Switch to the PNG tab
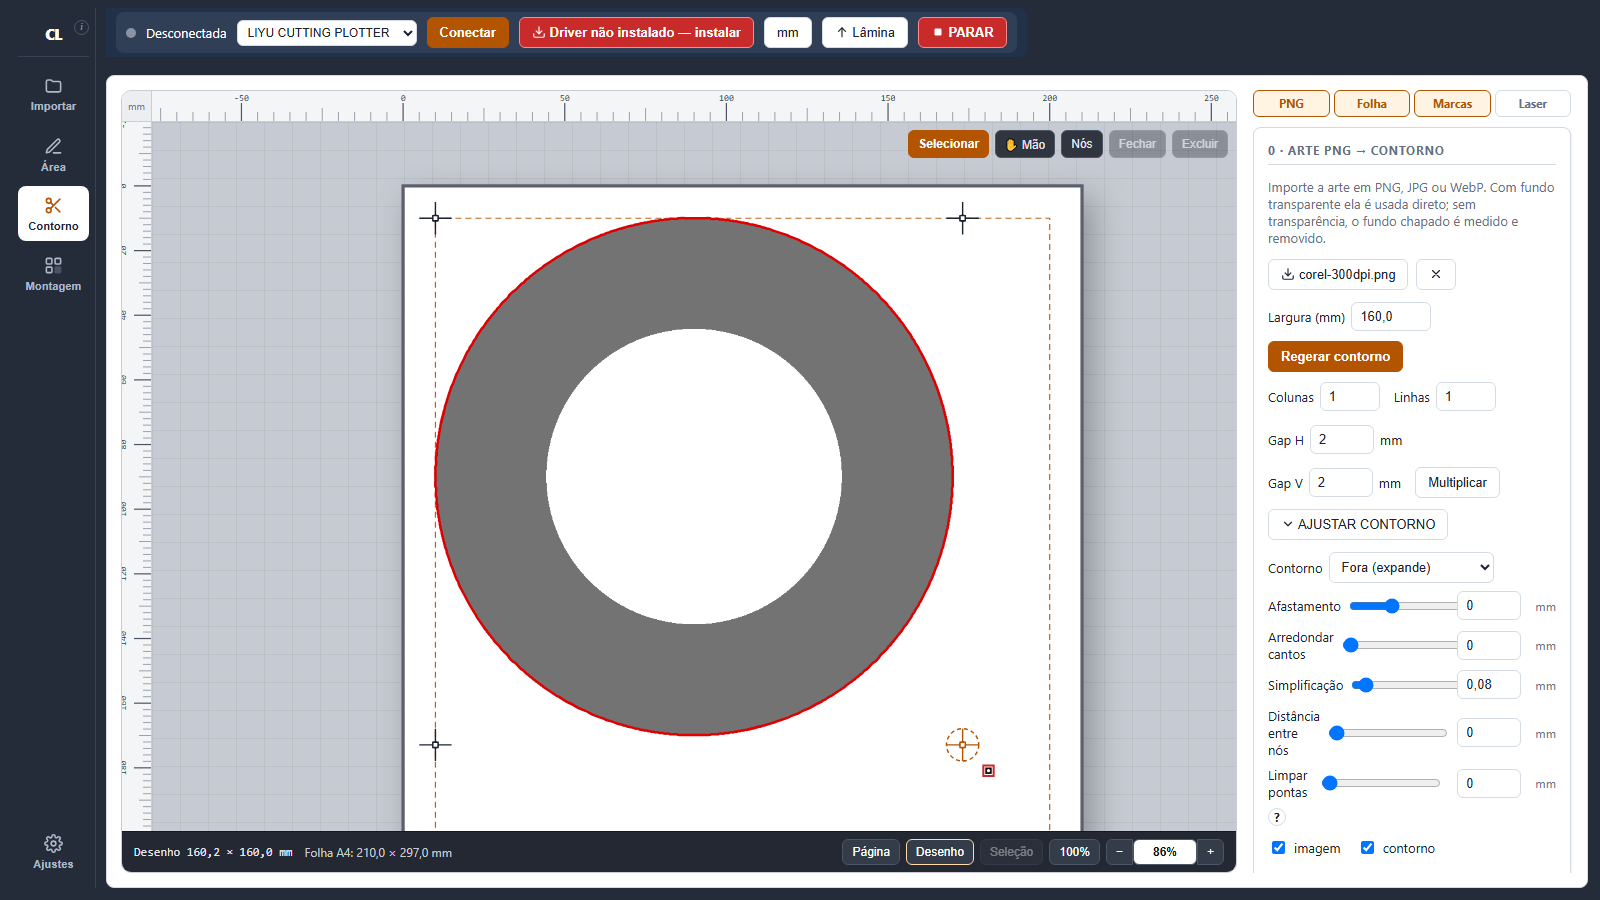Image resolution: width=1600 pixels, height=900 pixels. coord(1291,103)
